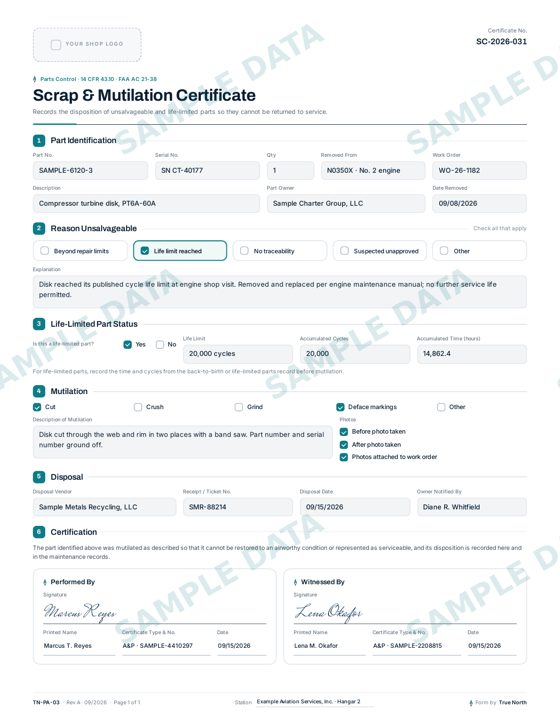560x725 pixels.
Task: Check the Other mutilation checkbox
Action: 441,407
